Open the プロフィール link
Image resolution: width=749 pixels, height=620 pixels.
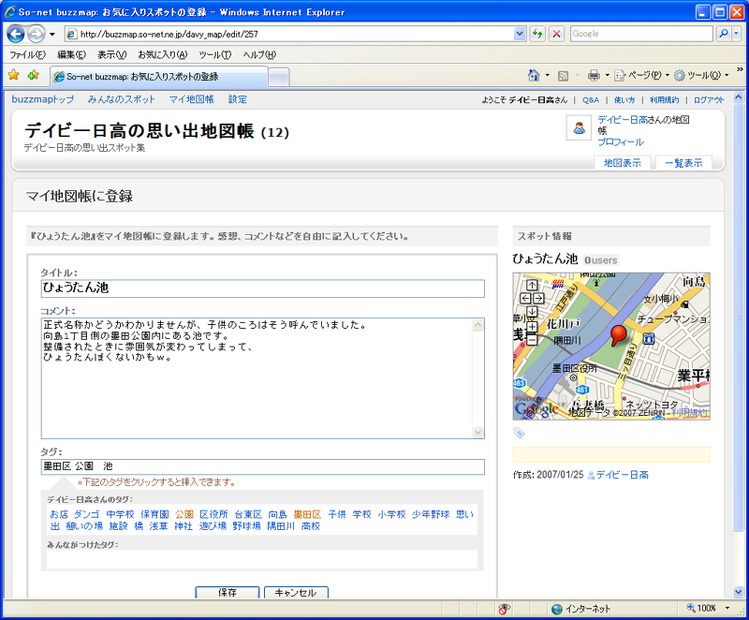point(621,142)
